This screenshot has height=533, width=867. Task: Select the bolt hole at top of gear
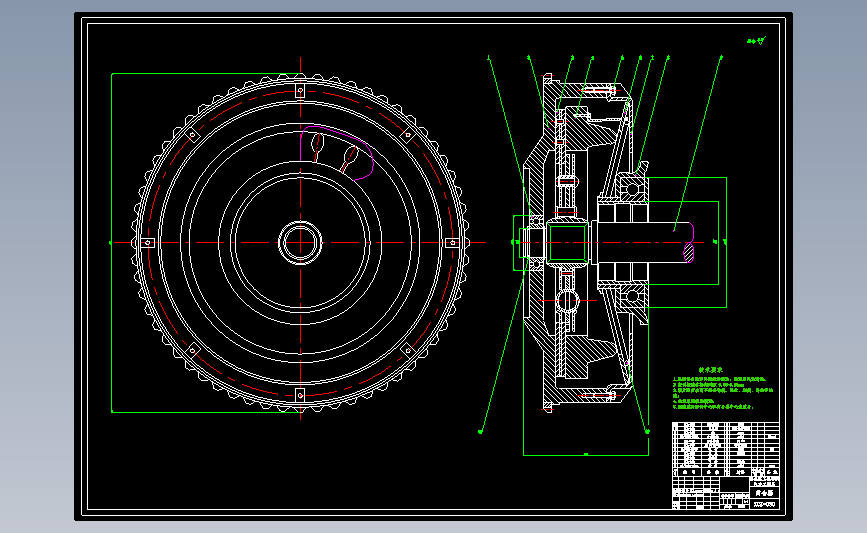[300, 90]
